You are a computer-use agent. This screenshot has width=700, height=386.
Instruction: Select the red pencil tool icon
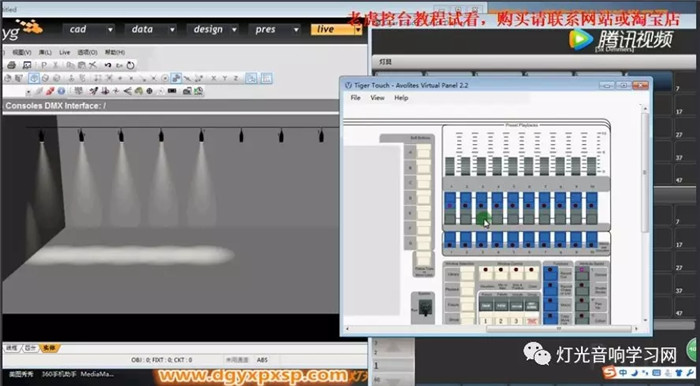[x=50, y=91]
